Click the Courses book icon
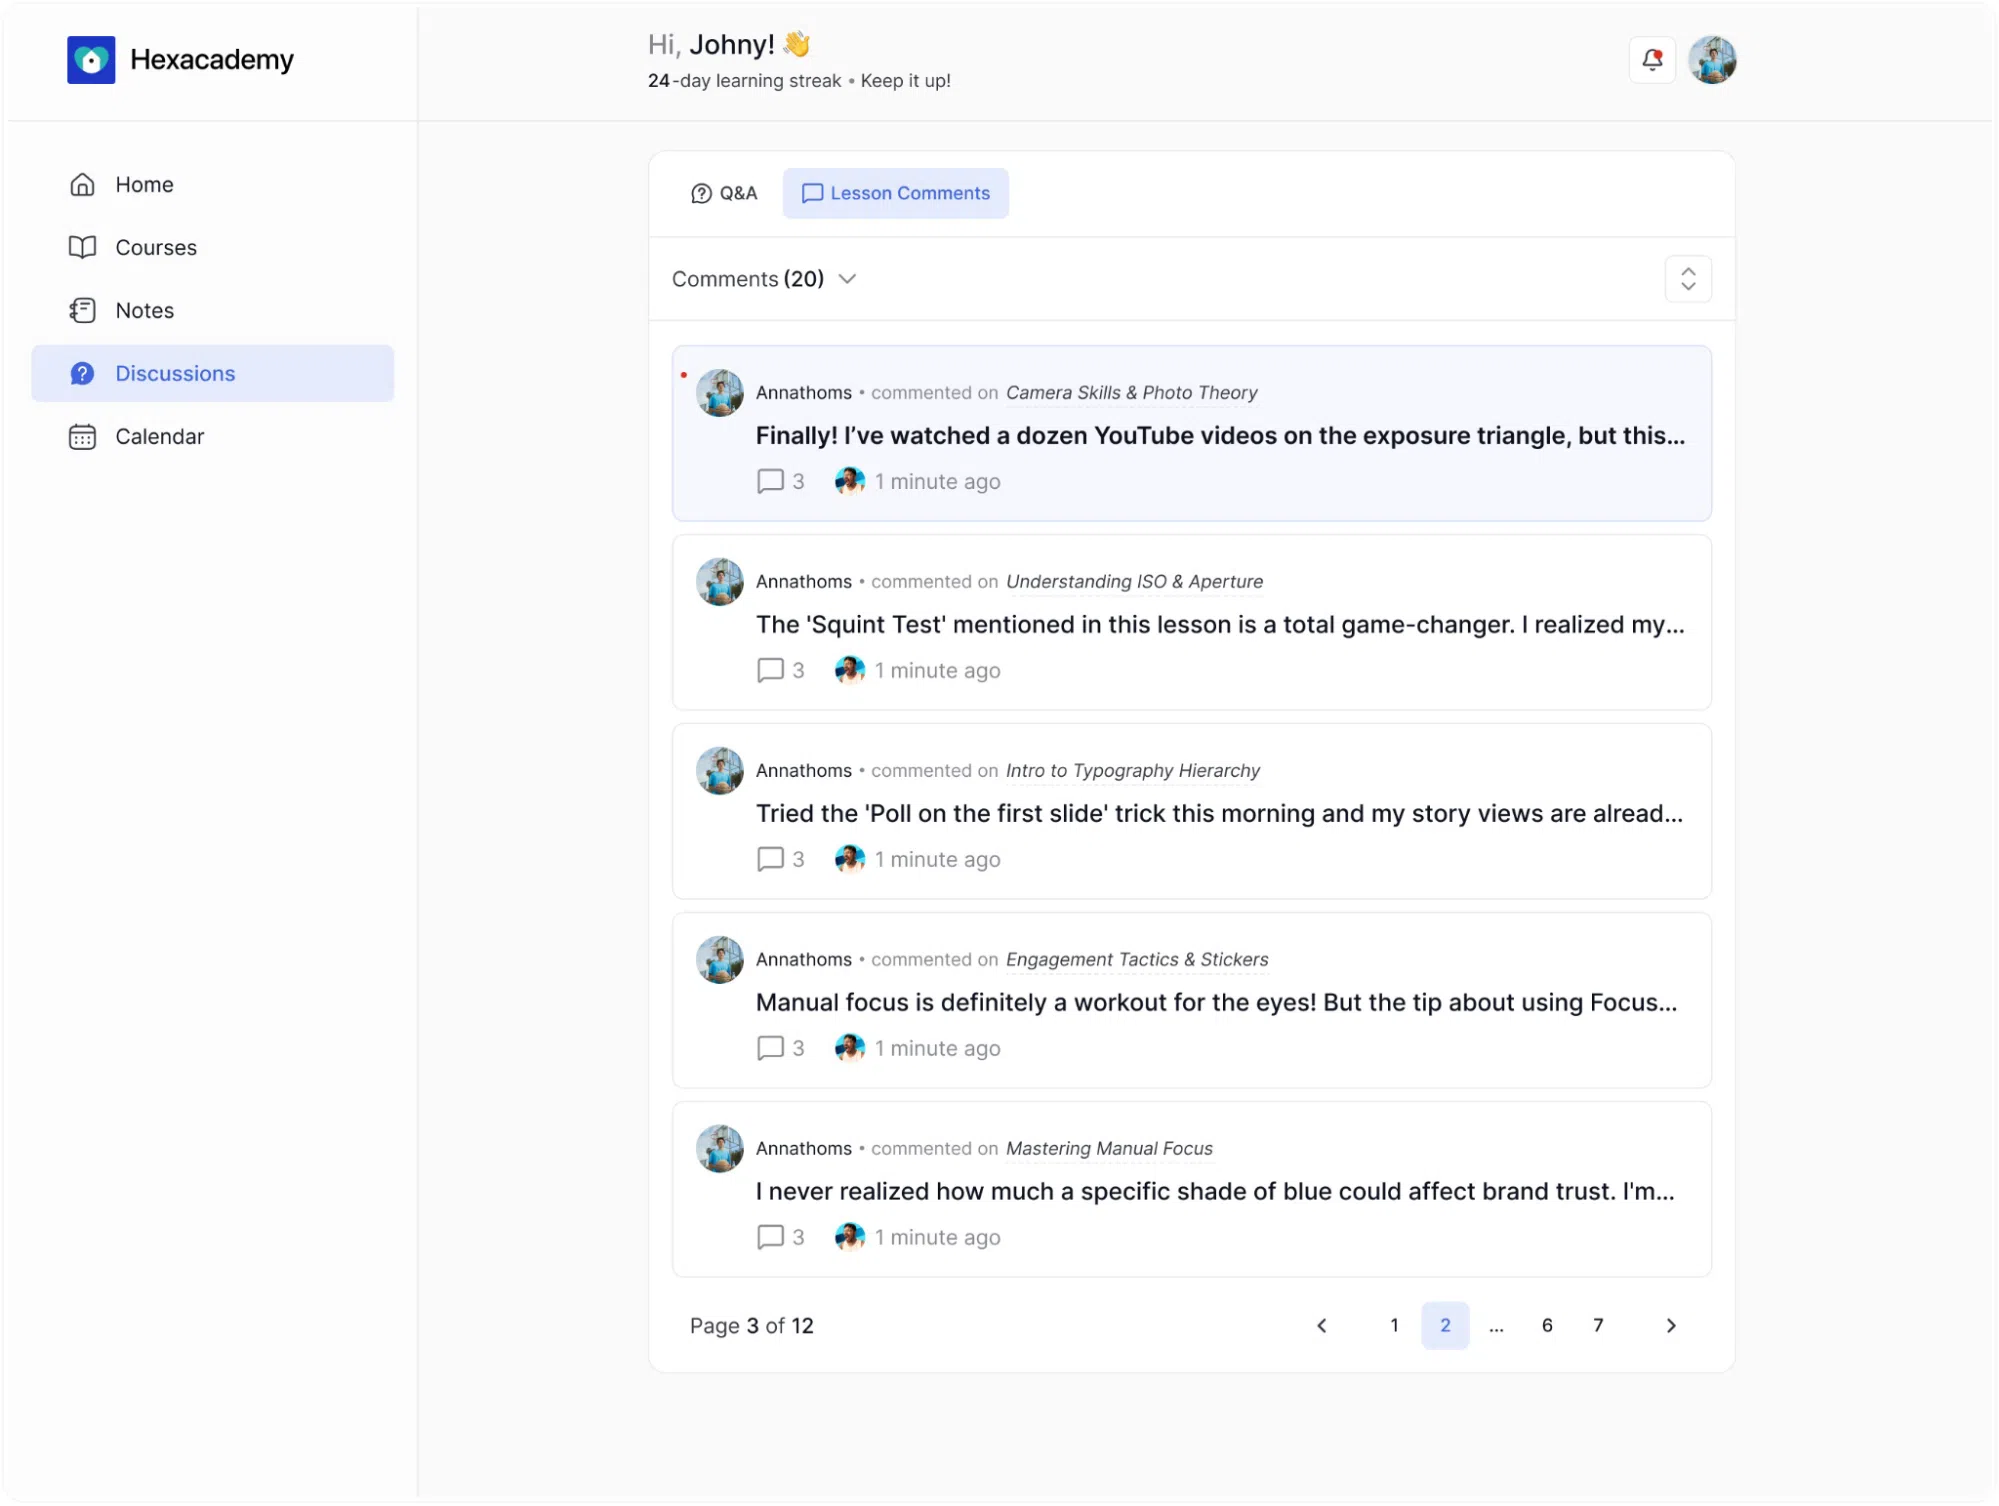Screen dimensions: 1999x1506 tap(82, 248)
